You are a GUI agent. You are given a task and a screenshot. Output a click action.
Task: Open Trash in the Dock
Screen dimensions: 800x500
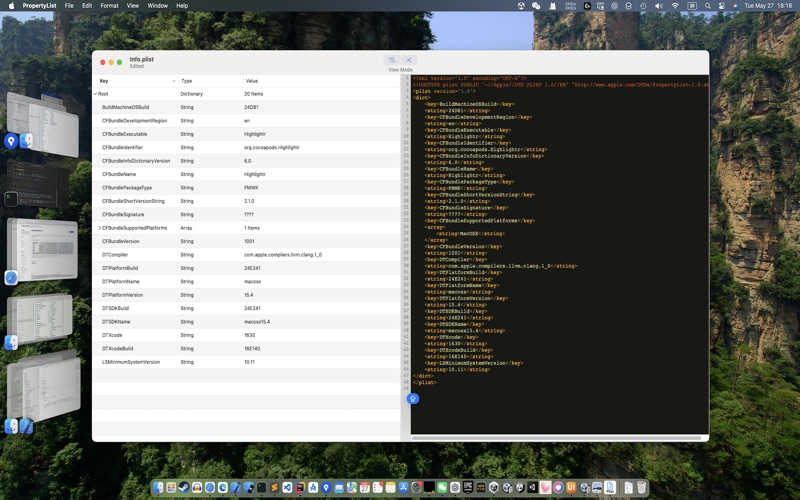[x=642, y=488]
